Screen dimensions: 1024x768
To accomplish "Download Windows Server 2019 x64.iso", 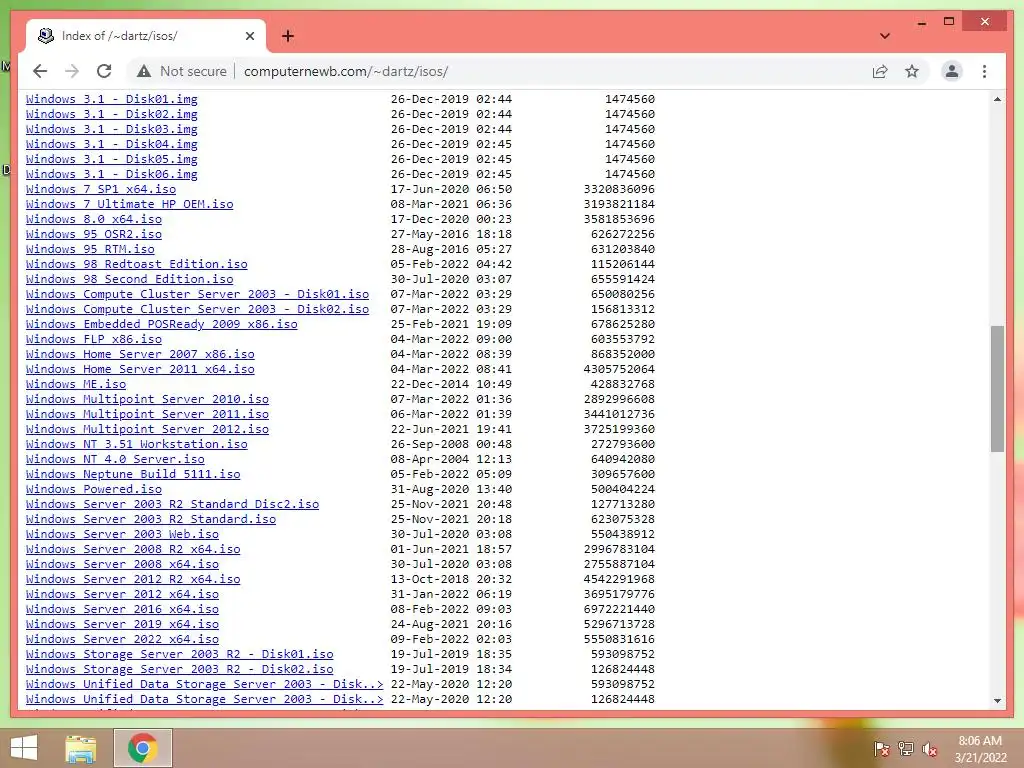I will point(122,625).
